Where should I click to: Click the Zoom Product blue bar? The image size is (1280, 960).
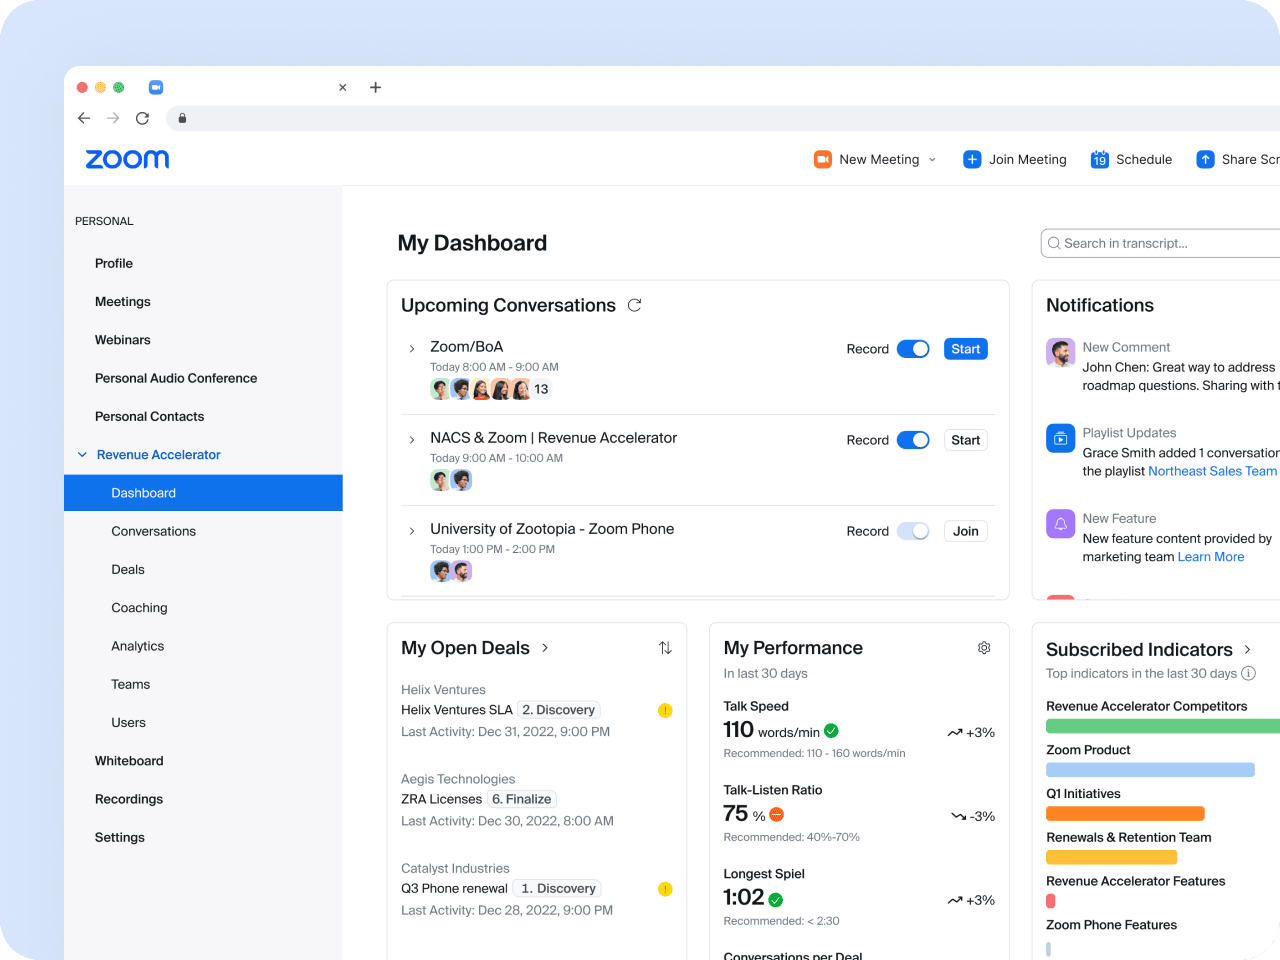pos(1150,770)
